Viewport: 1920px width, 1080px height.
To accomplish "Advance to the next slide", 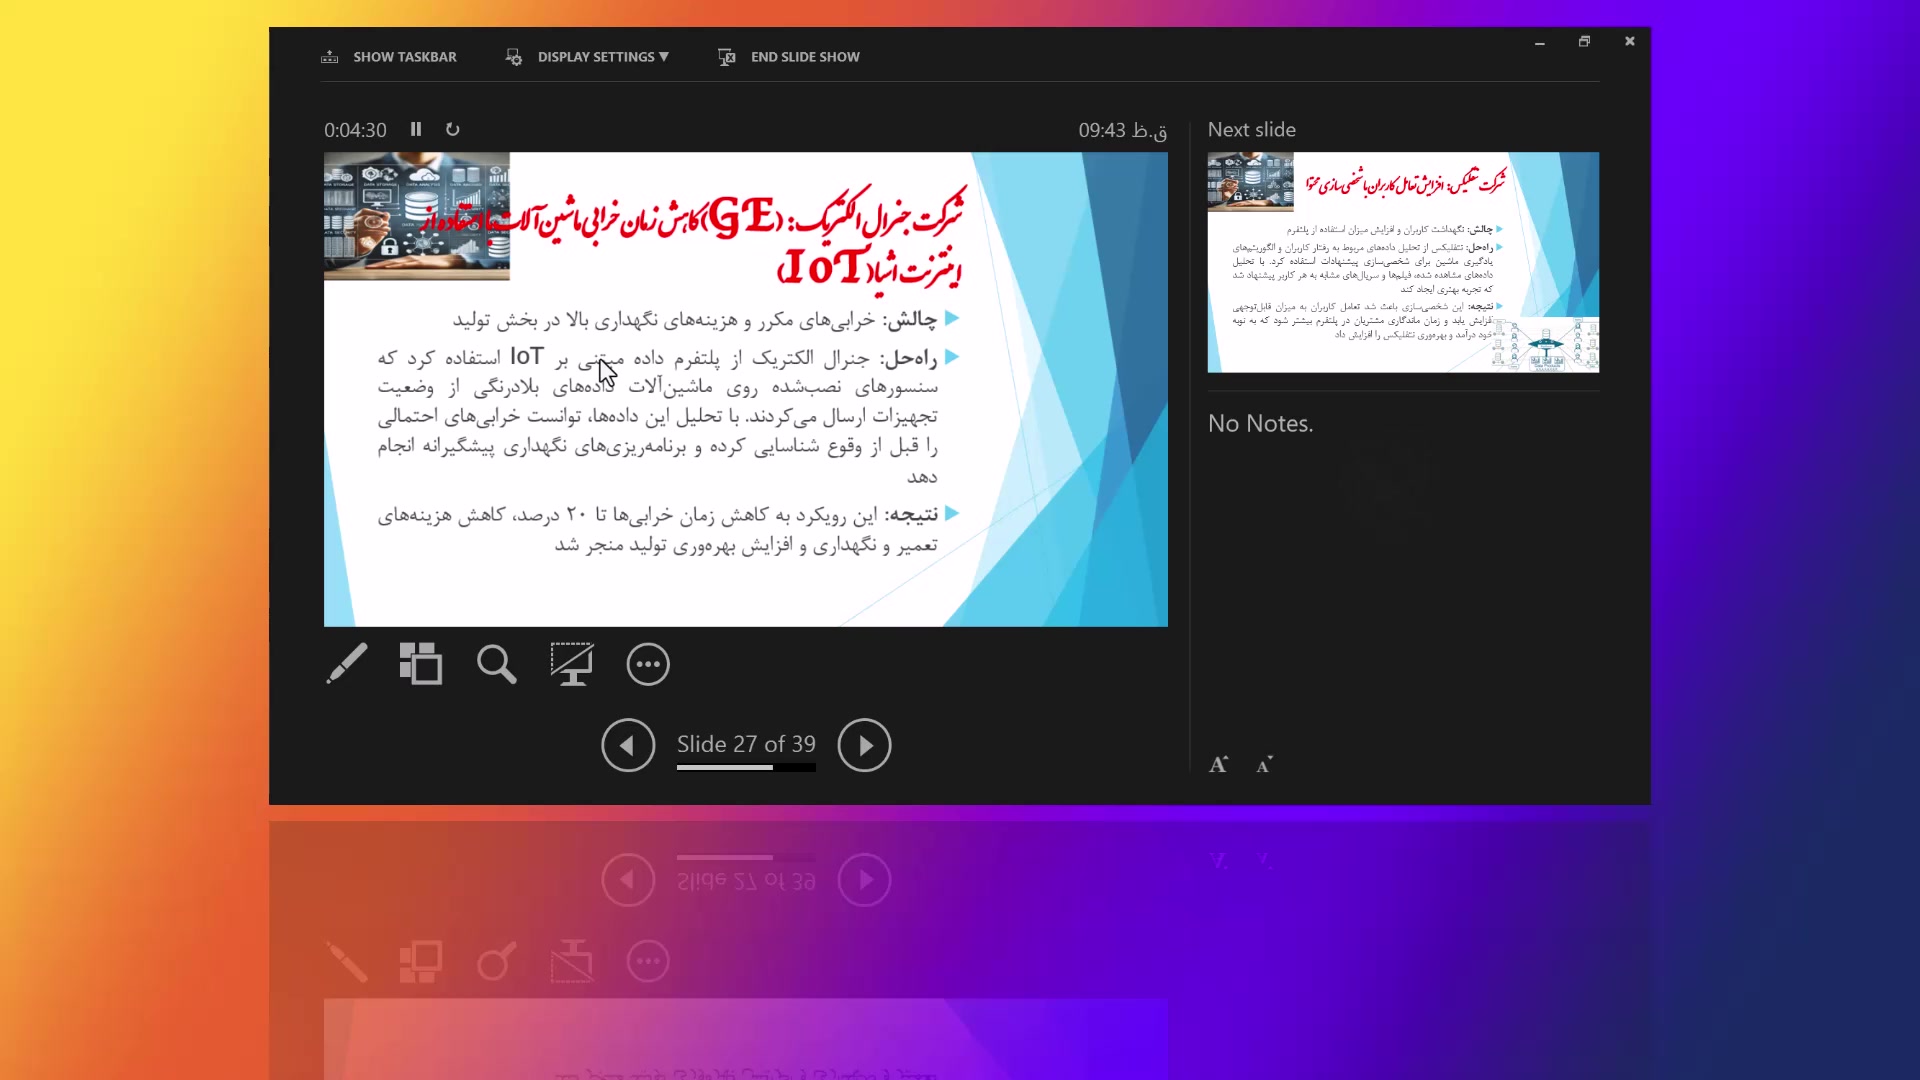I will pyautogui.click(x=864, y=745).
